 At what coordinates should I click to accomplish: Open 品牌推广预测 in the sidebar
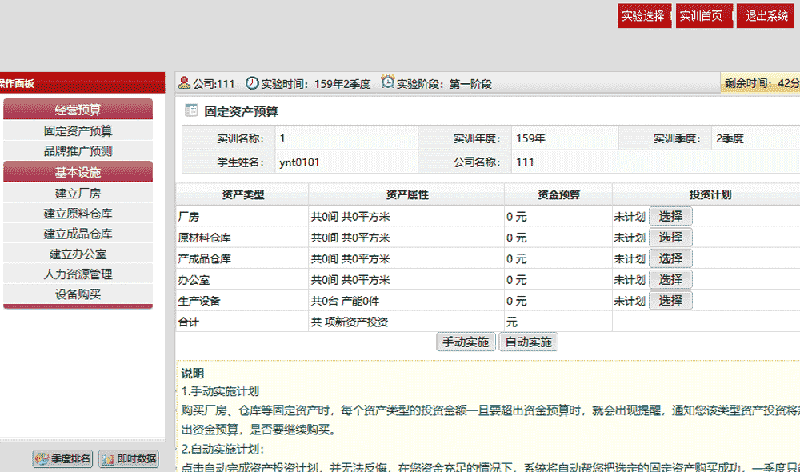click(78, 151)
